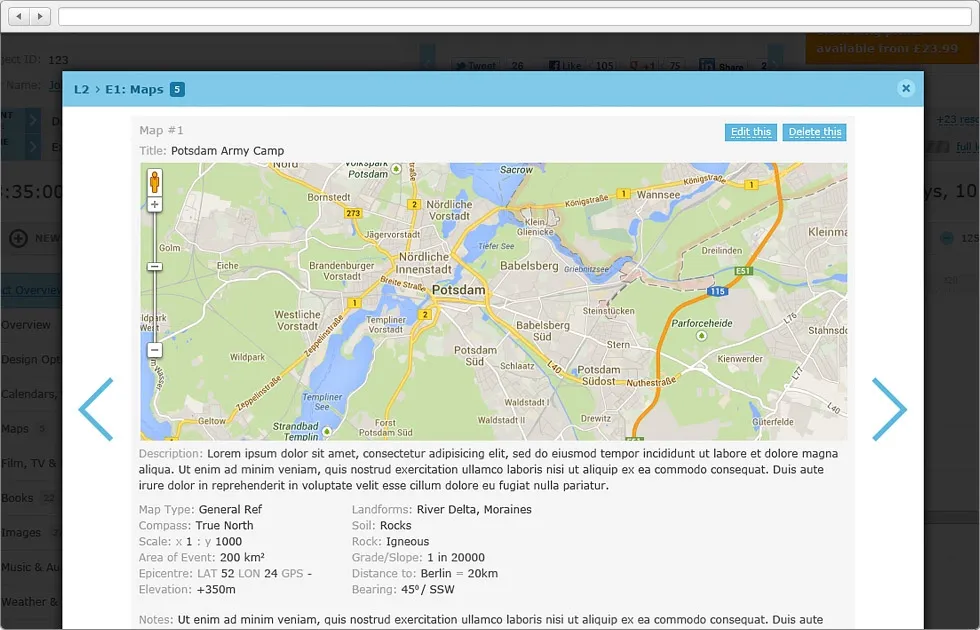The width and height of the screenshot is (980, 630).
Task: Click Tweet button on background page
Action: 475,66
